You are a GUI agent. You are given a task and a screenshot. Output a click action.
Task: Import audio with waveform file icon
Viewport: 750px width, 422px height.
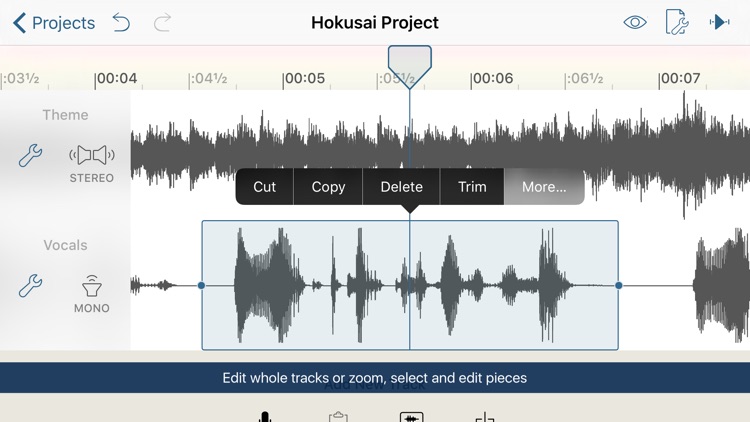pyautogui.click(x=411, y=416)
